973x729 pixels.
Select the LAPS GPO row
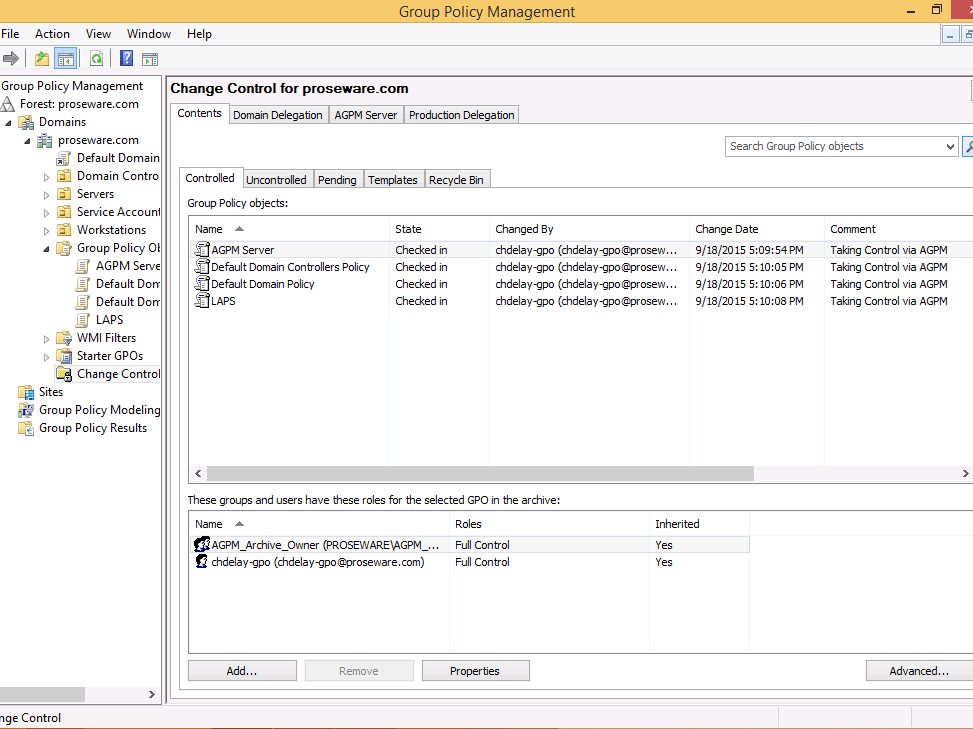pos(224,301)
